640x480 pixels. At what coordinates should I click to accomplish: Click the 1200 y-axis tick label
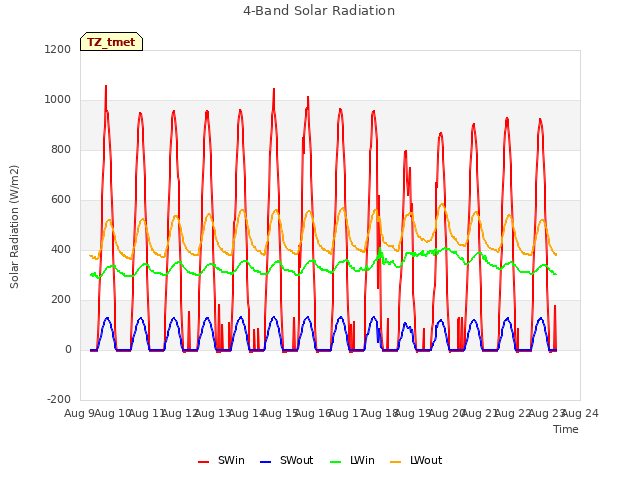[x=58, y=49]
